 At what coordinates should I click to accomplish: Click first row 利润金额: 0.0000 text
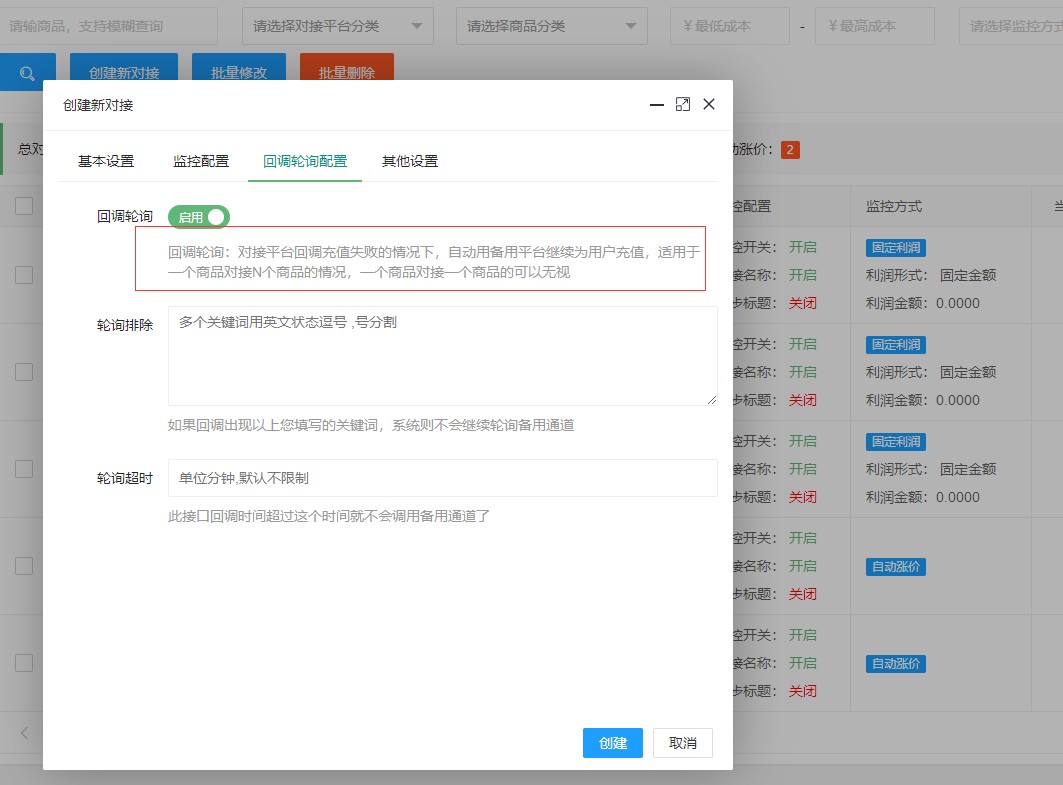click(x=923, y=303)
